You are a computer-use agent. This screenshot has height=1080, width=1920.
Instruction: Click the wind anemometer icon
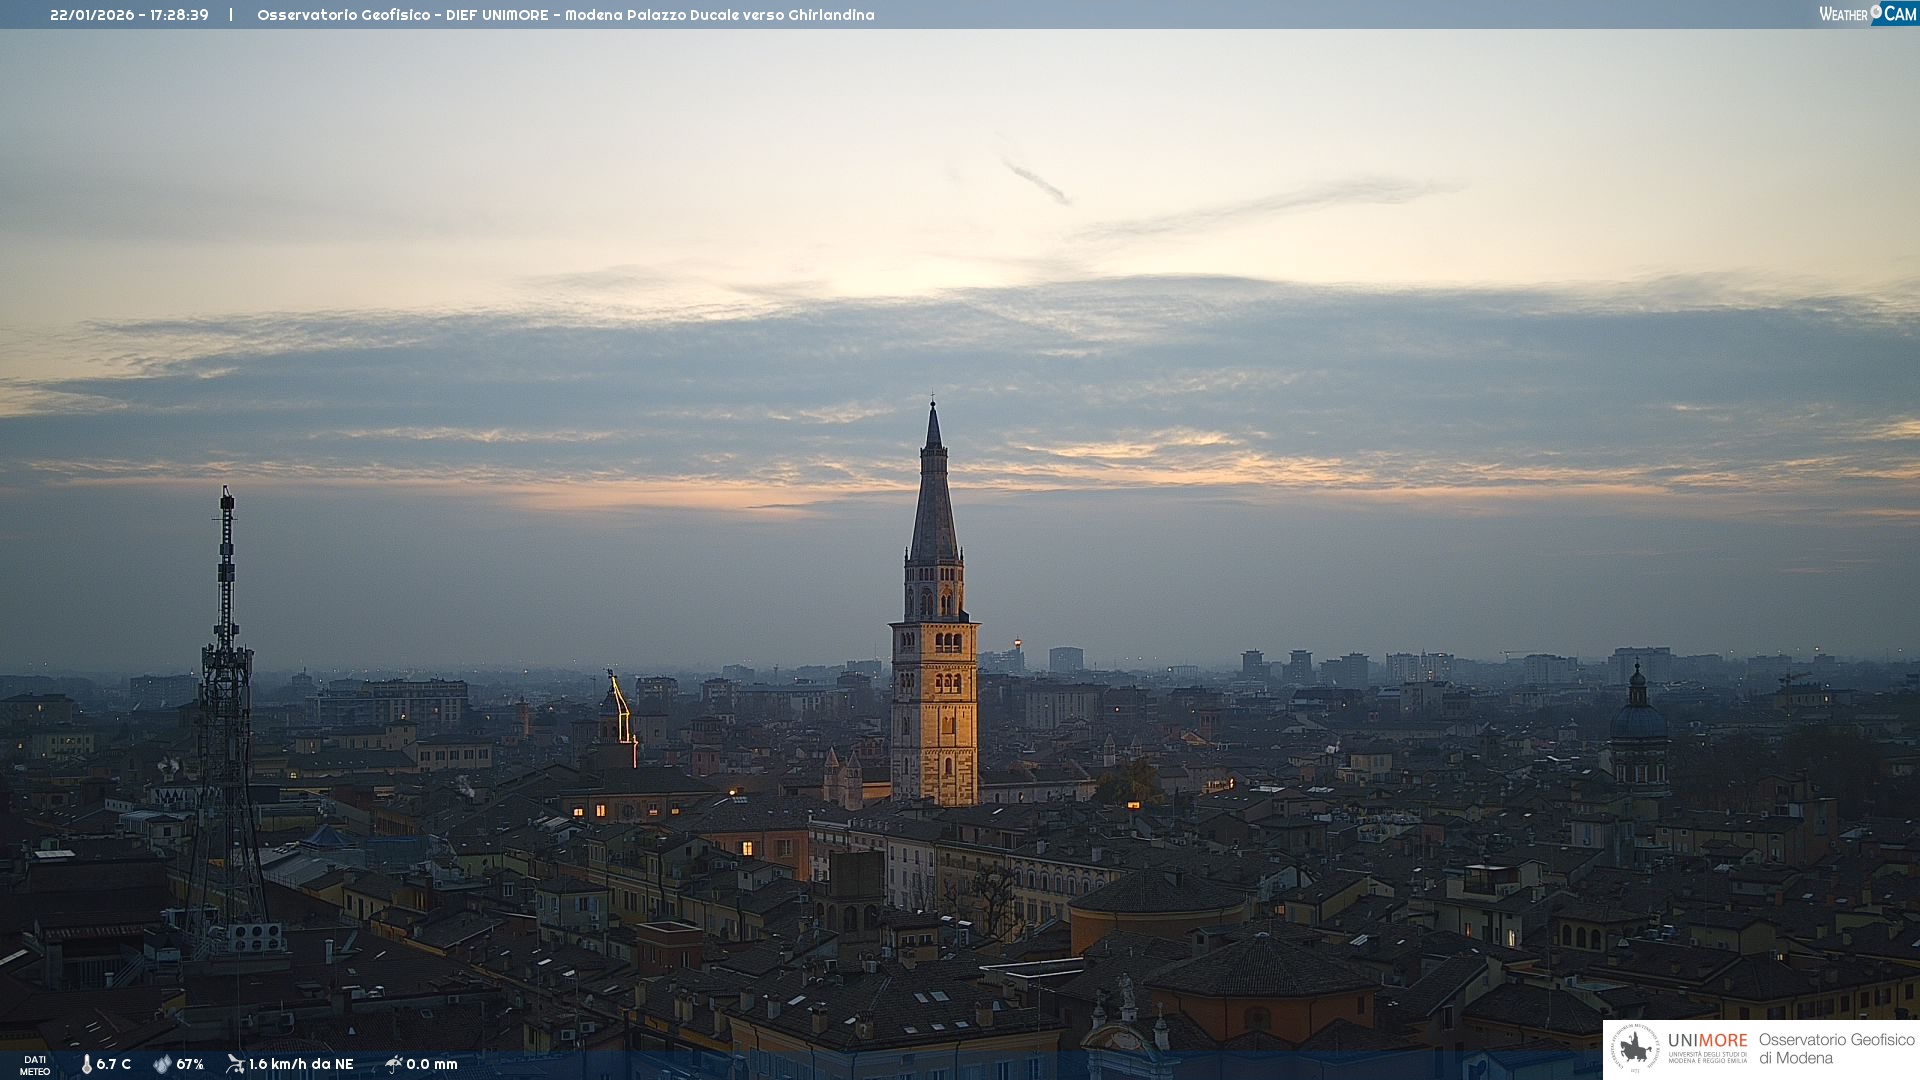(235, 1064)
